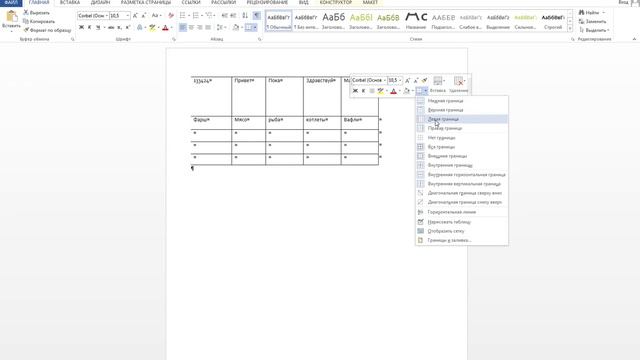Open Выделить (Select) dropdown
640x360 pixels.
click(594, 30)
